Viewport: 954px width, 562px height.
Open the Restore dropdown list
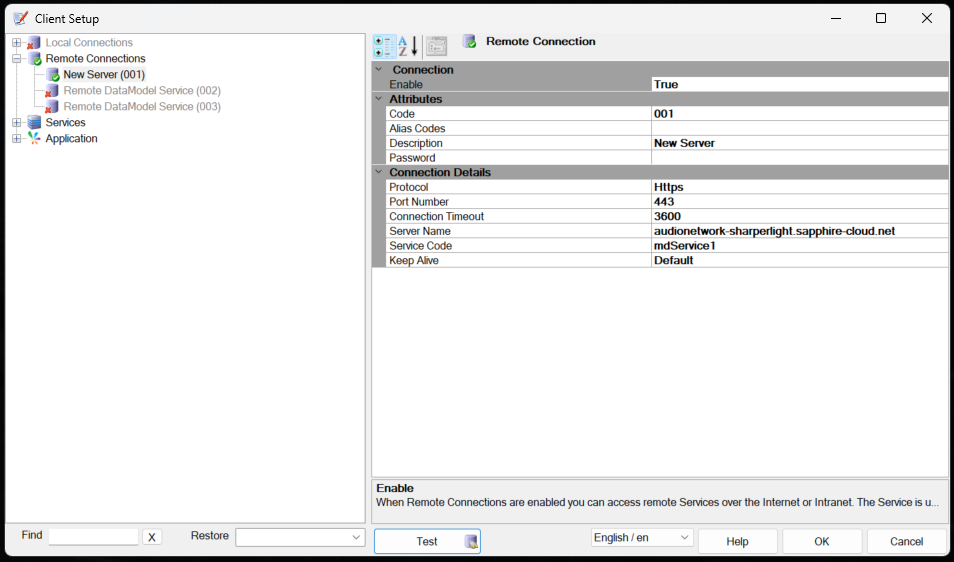pyautogui.click(x=357, y=538)
